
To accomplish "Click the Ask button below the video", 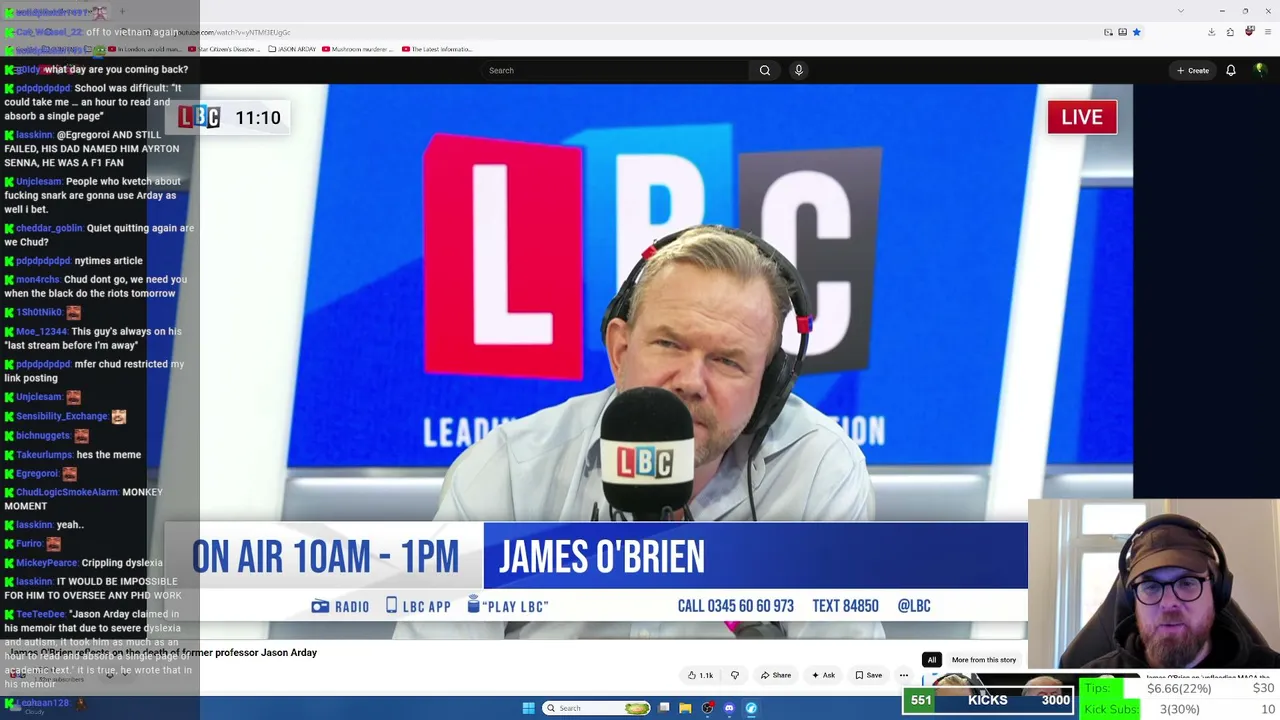I will click(x=823, y=675).
